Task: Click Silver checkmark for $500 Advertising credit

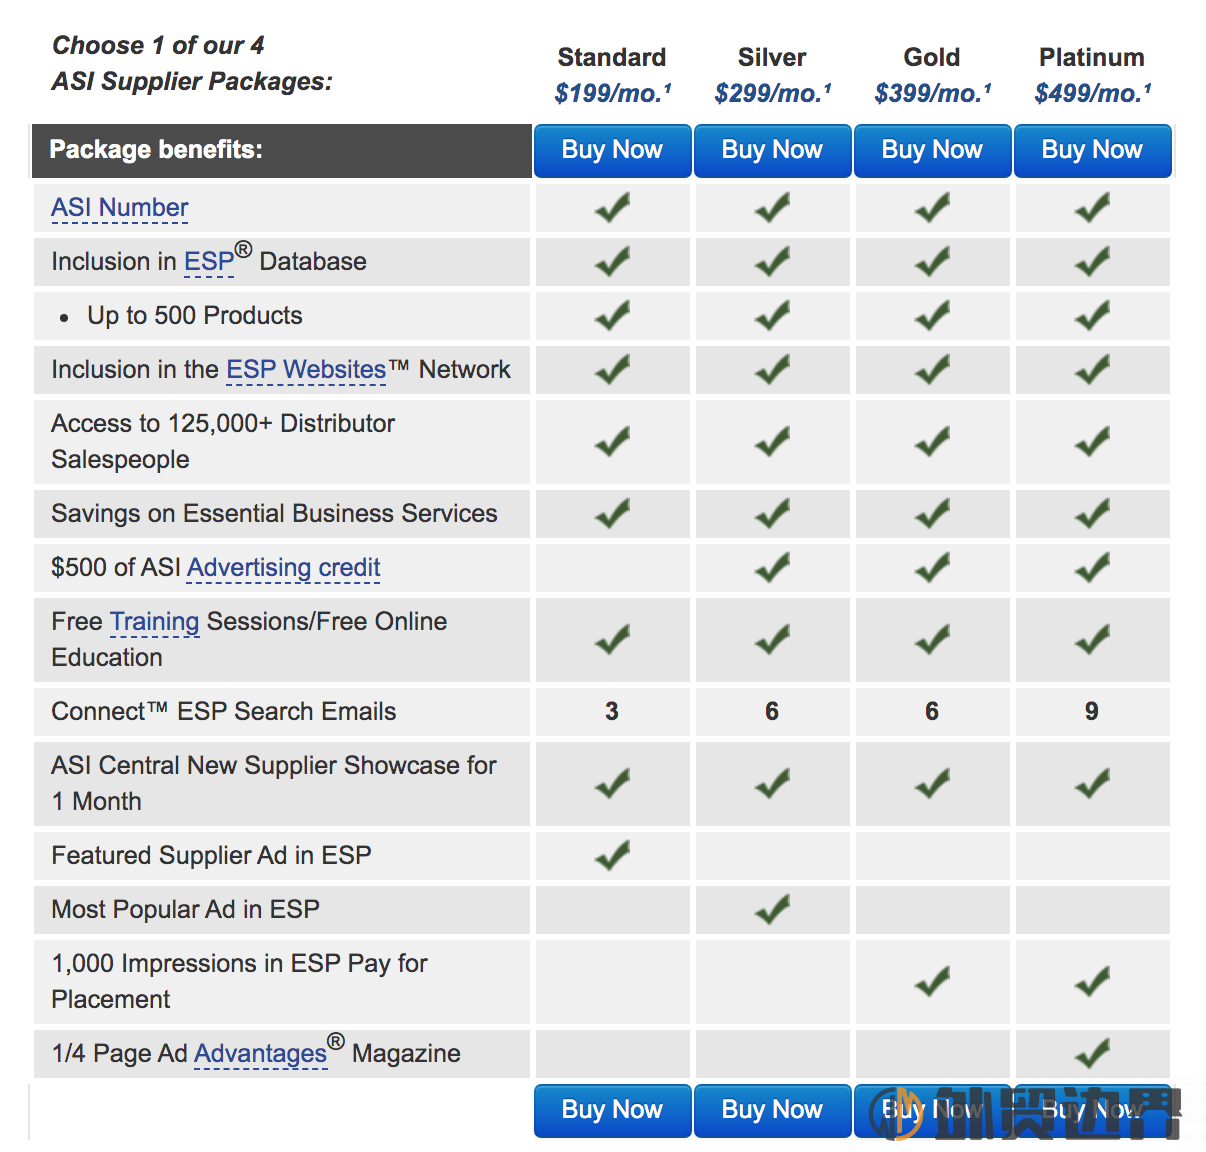Action: click(x=772, y=567)
